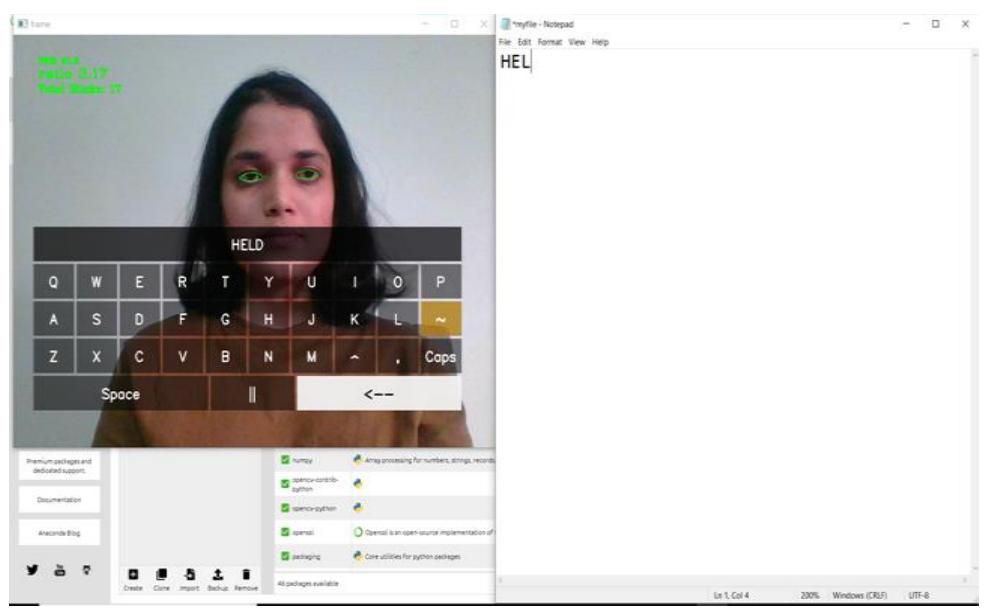Select the O key on virtual keyboard

pyautogui.click(x=397, y=282)
